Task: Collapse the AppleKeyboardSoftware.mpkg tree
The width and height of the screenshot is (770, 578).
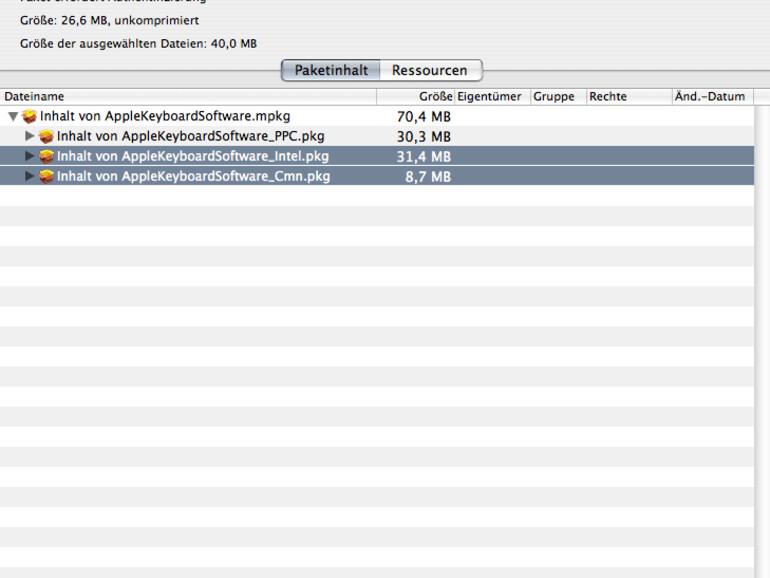Action: click(x=13, y=116)
